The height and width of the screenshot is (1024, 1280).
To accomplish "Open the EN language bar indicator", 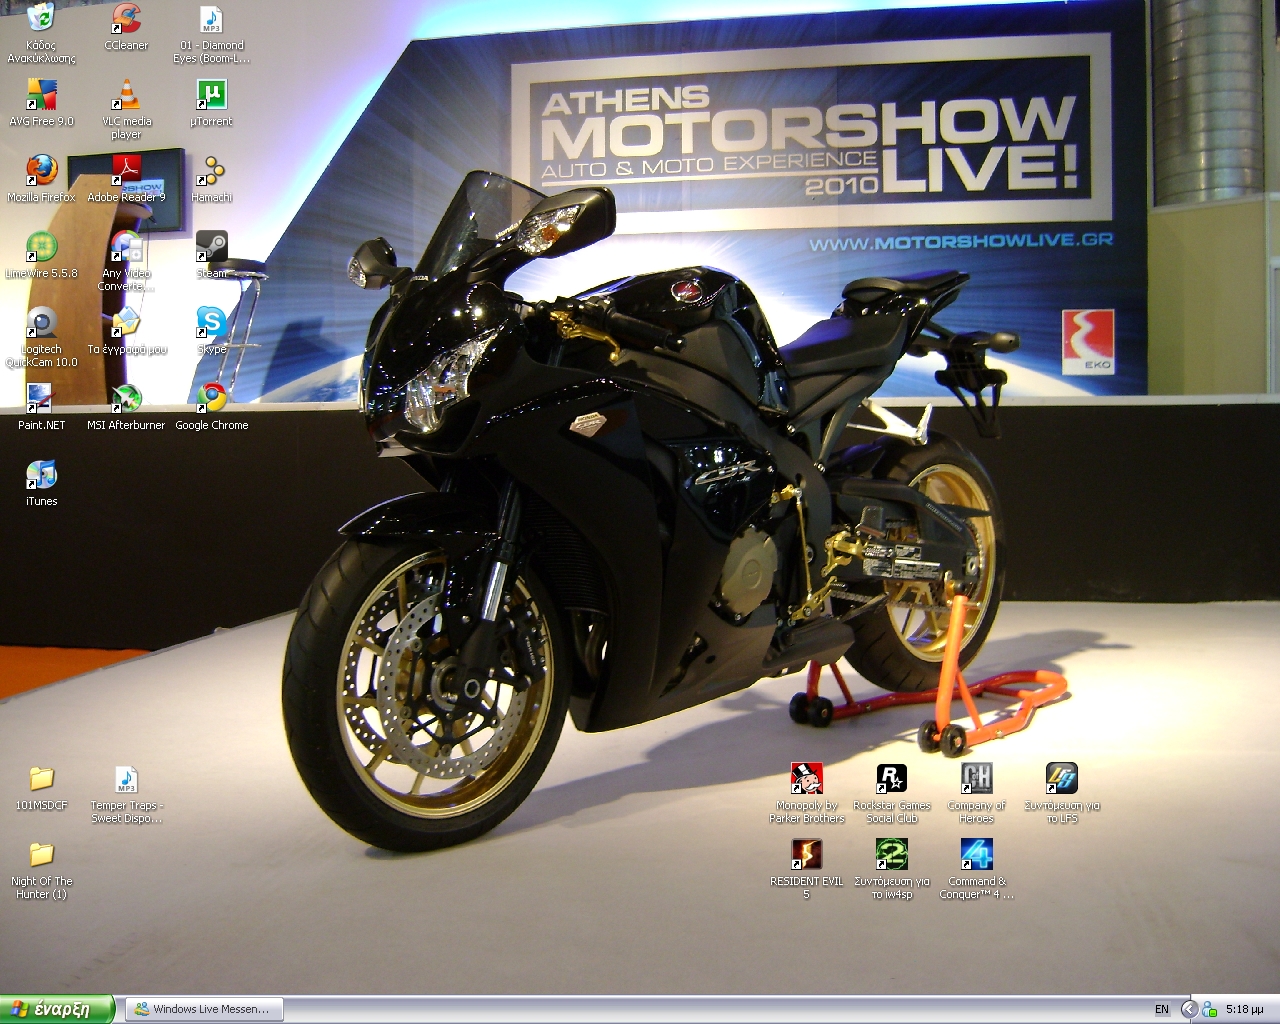I will coord(1161,1010).
